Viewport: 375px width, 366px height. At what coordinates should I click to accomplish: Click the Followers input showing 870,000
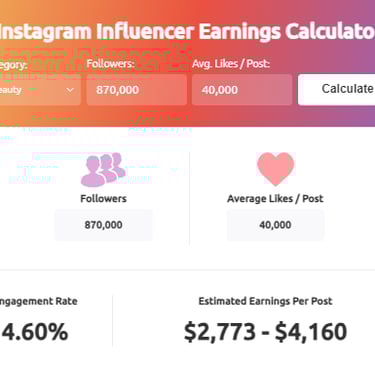[x=136, y=90]
